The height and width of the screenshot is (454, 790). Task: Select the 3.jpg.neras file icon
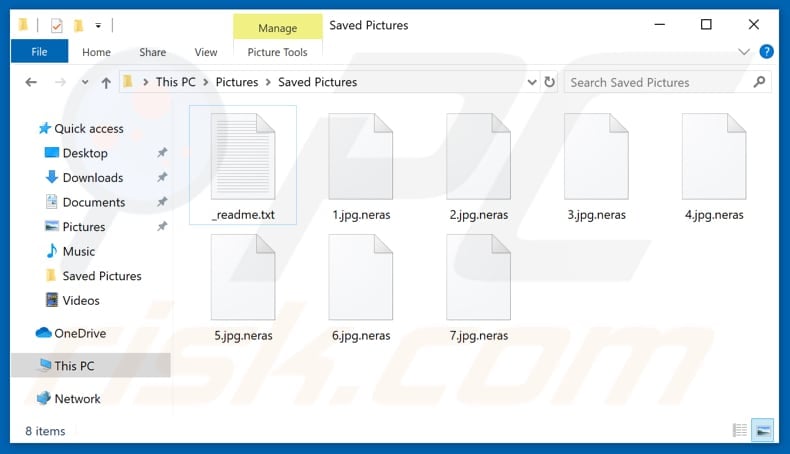pyautogui.click(x=597, y=156)
